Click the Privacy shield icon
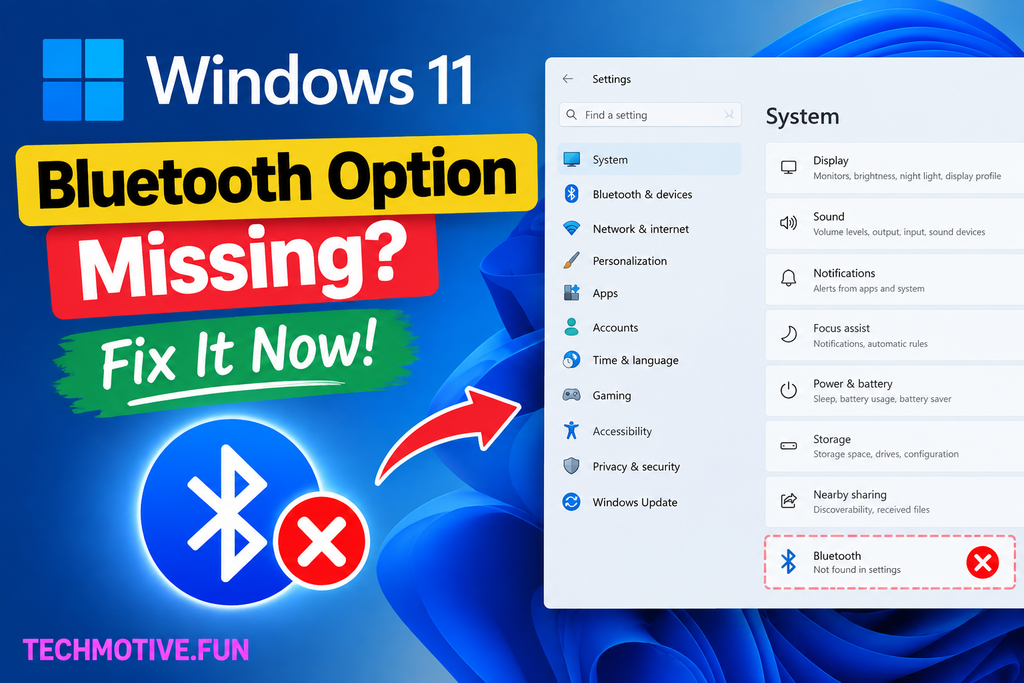The height and width of the screenshot is (683, 1024). [571, 466]
